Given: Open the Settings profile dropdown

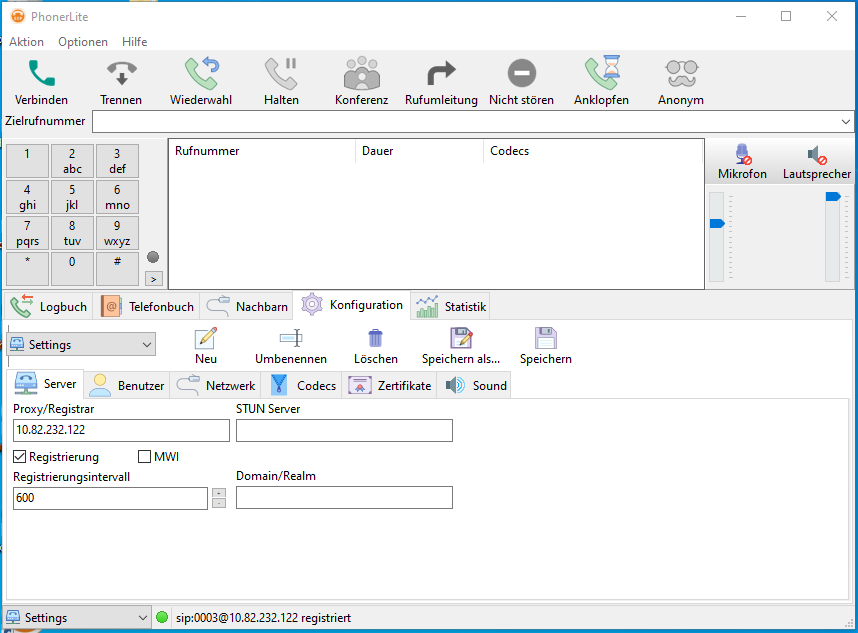Looking at the screenshot, I should (x=147, y=343).
